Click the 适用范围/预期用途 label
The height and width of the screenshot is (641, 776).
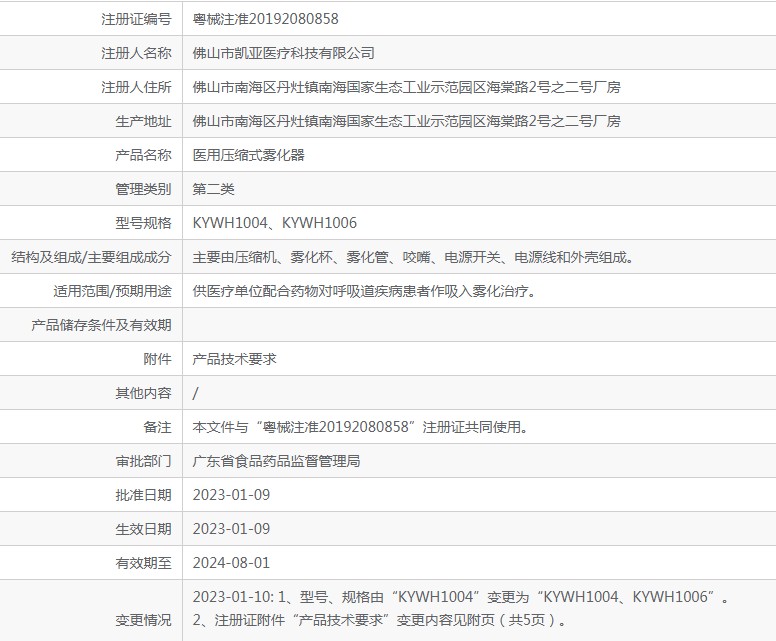pos(112,291)
